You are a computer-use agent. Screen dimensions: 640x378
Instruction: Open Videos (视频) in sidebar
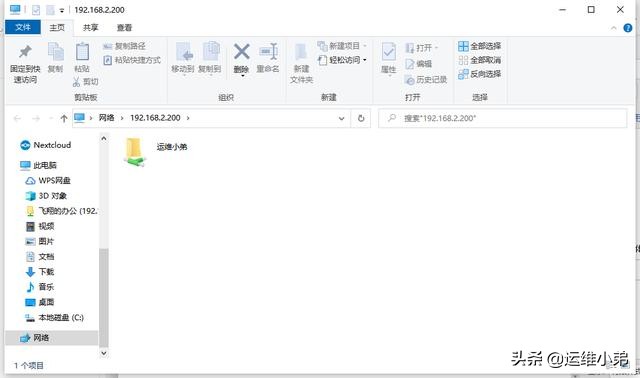pyautogui.click(x=40, y=226)
